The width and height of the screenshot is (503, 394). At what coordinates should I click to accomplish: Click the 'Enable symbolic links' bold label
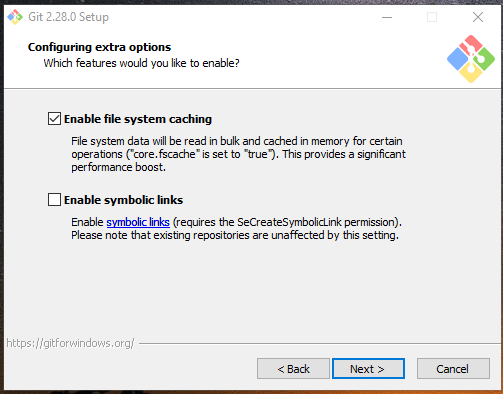[124, 200]
